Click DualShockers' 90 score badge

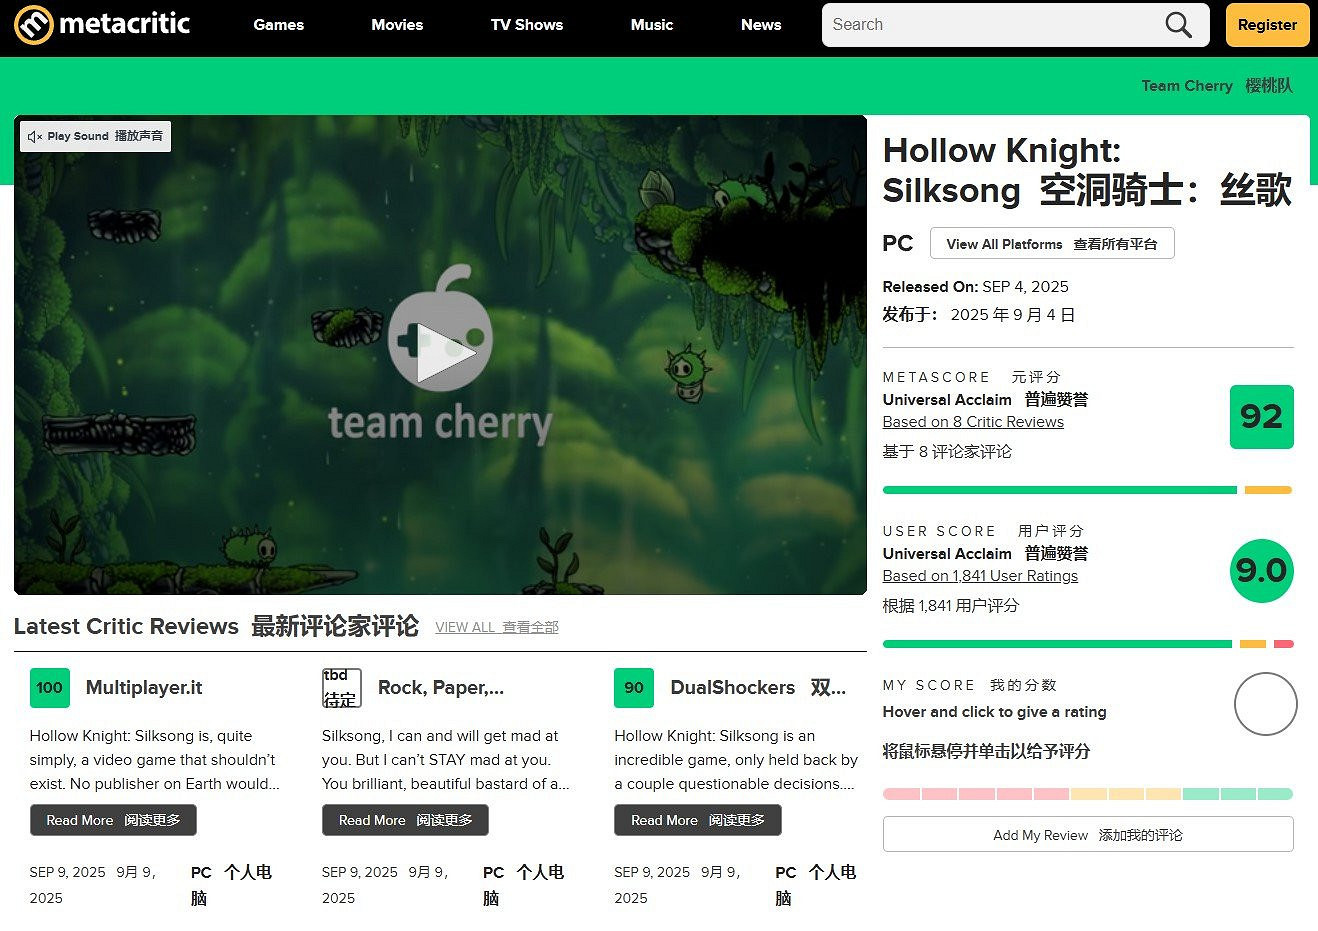click(633, 688)
